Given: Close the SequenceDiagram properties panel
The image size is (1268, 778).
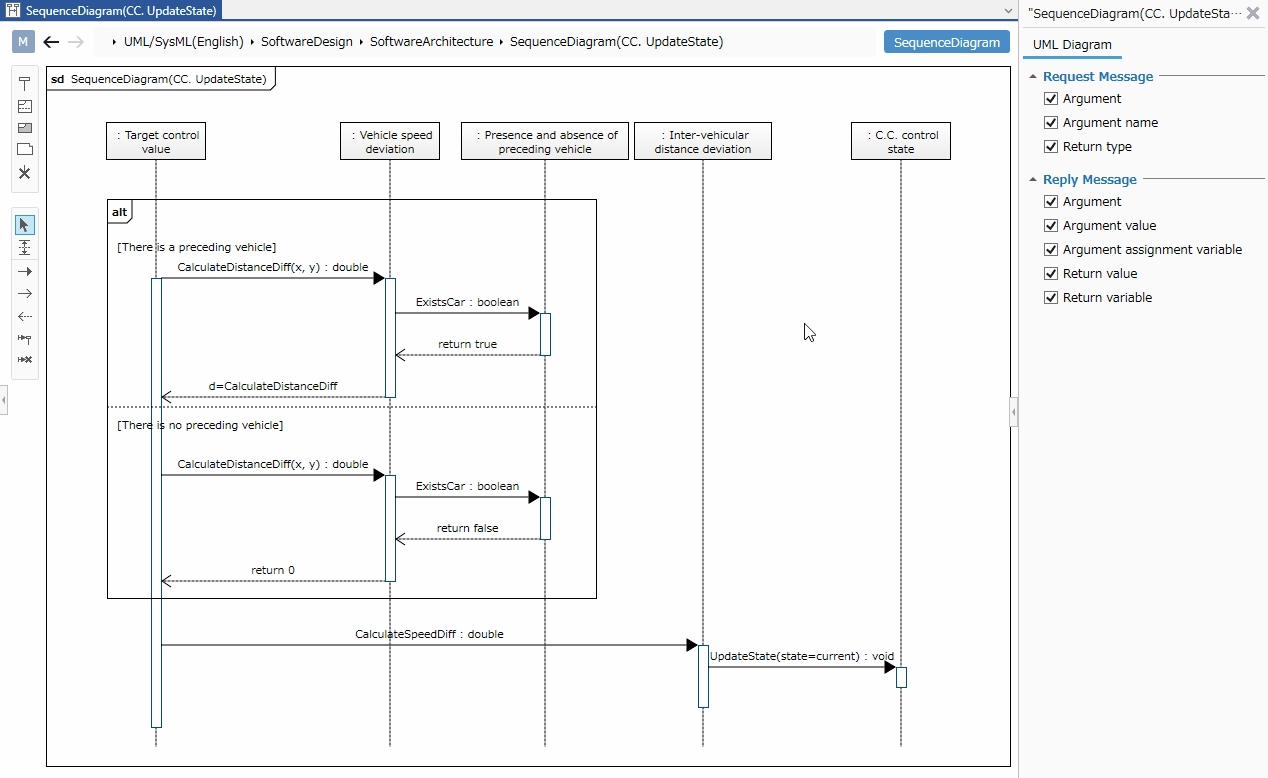Looking at the screenshot, I should point(1253,14).
